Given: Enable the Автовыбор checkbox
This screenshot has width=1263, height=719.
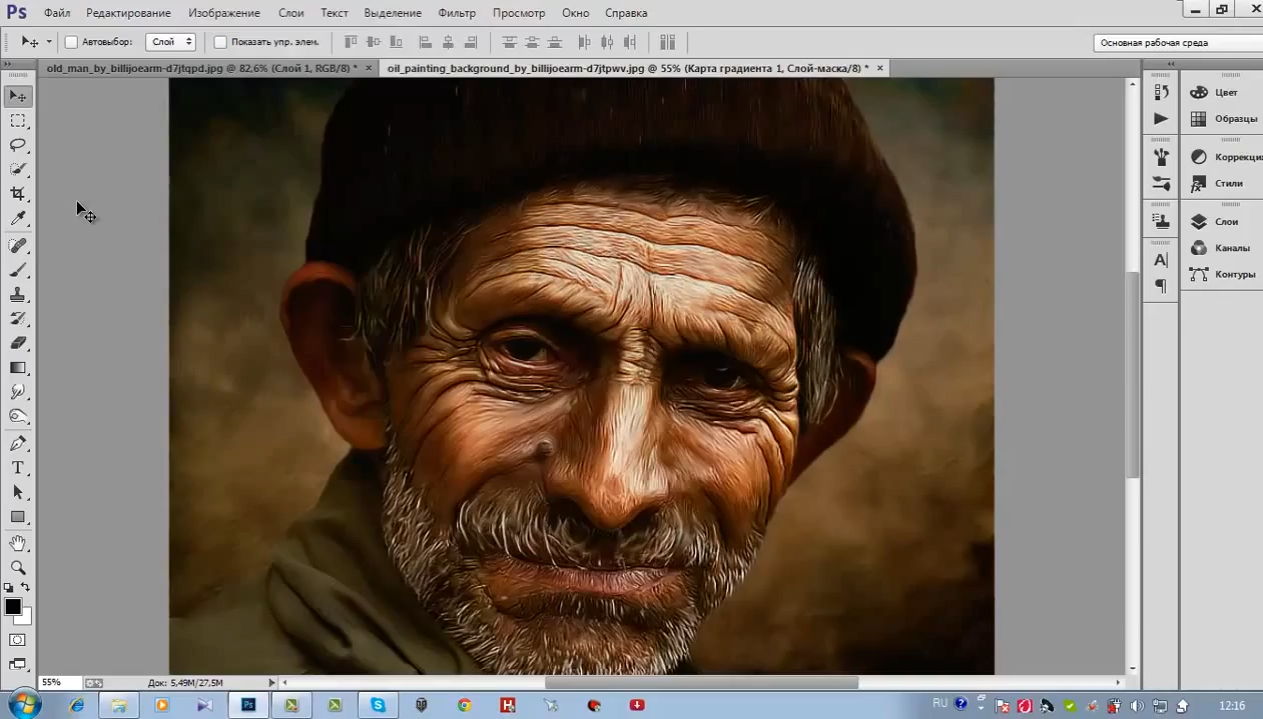Looking at the screenshot, I should tap(71, 42).
